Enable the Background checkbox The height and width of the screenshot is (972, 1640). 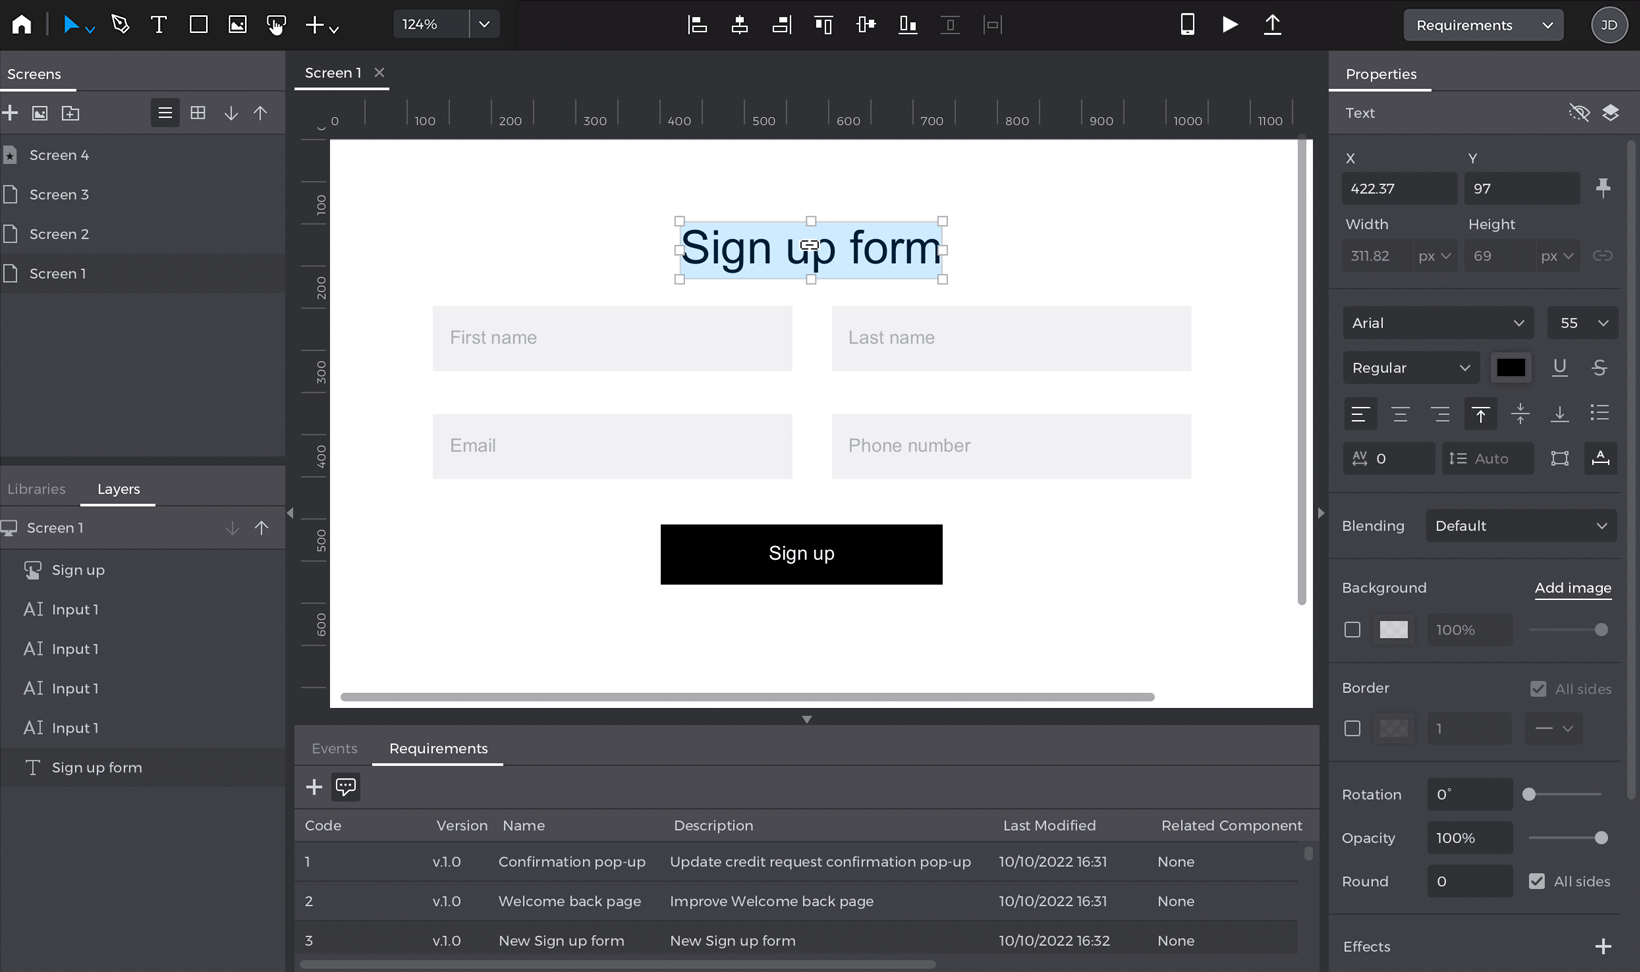point(1352,630)
